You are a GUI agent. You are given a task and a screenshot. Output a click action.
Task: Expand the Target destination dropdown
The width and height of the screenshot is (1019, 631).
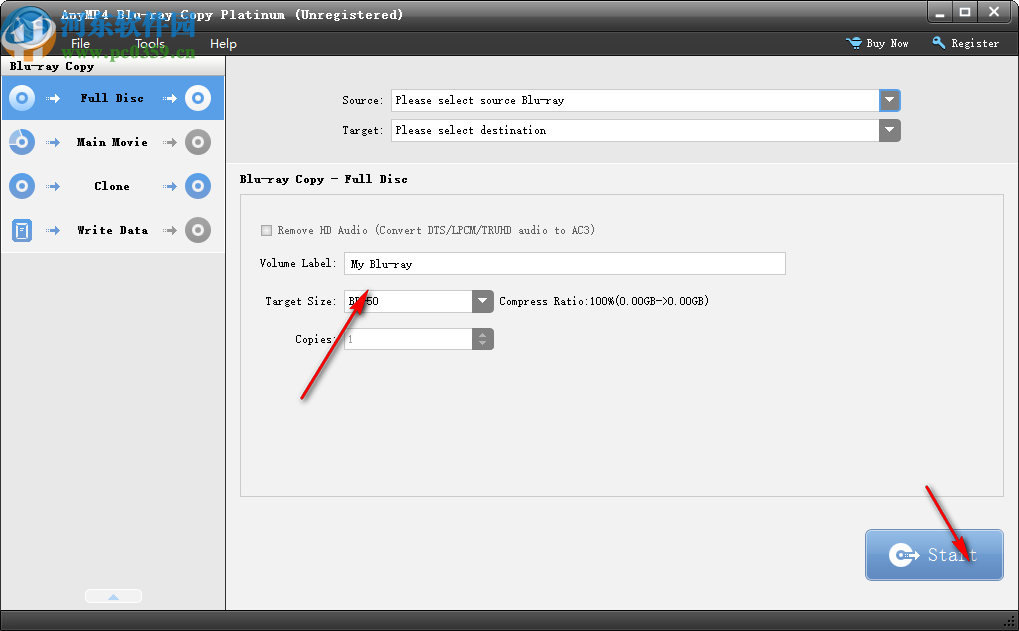pos(889,130)
